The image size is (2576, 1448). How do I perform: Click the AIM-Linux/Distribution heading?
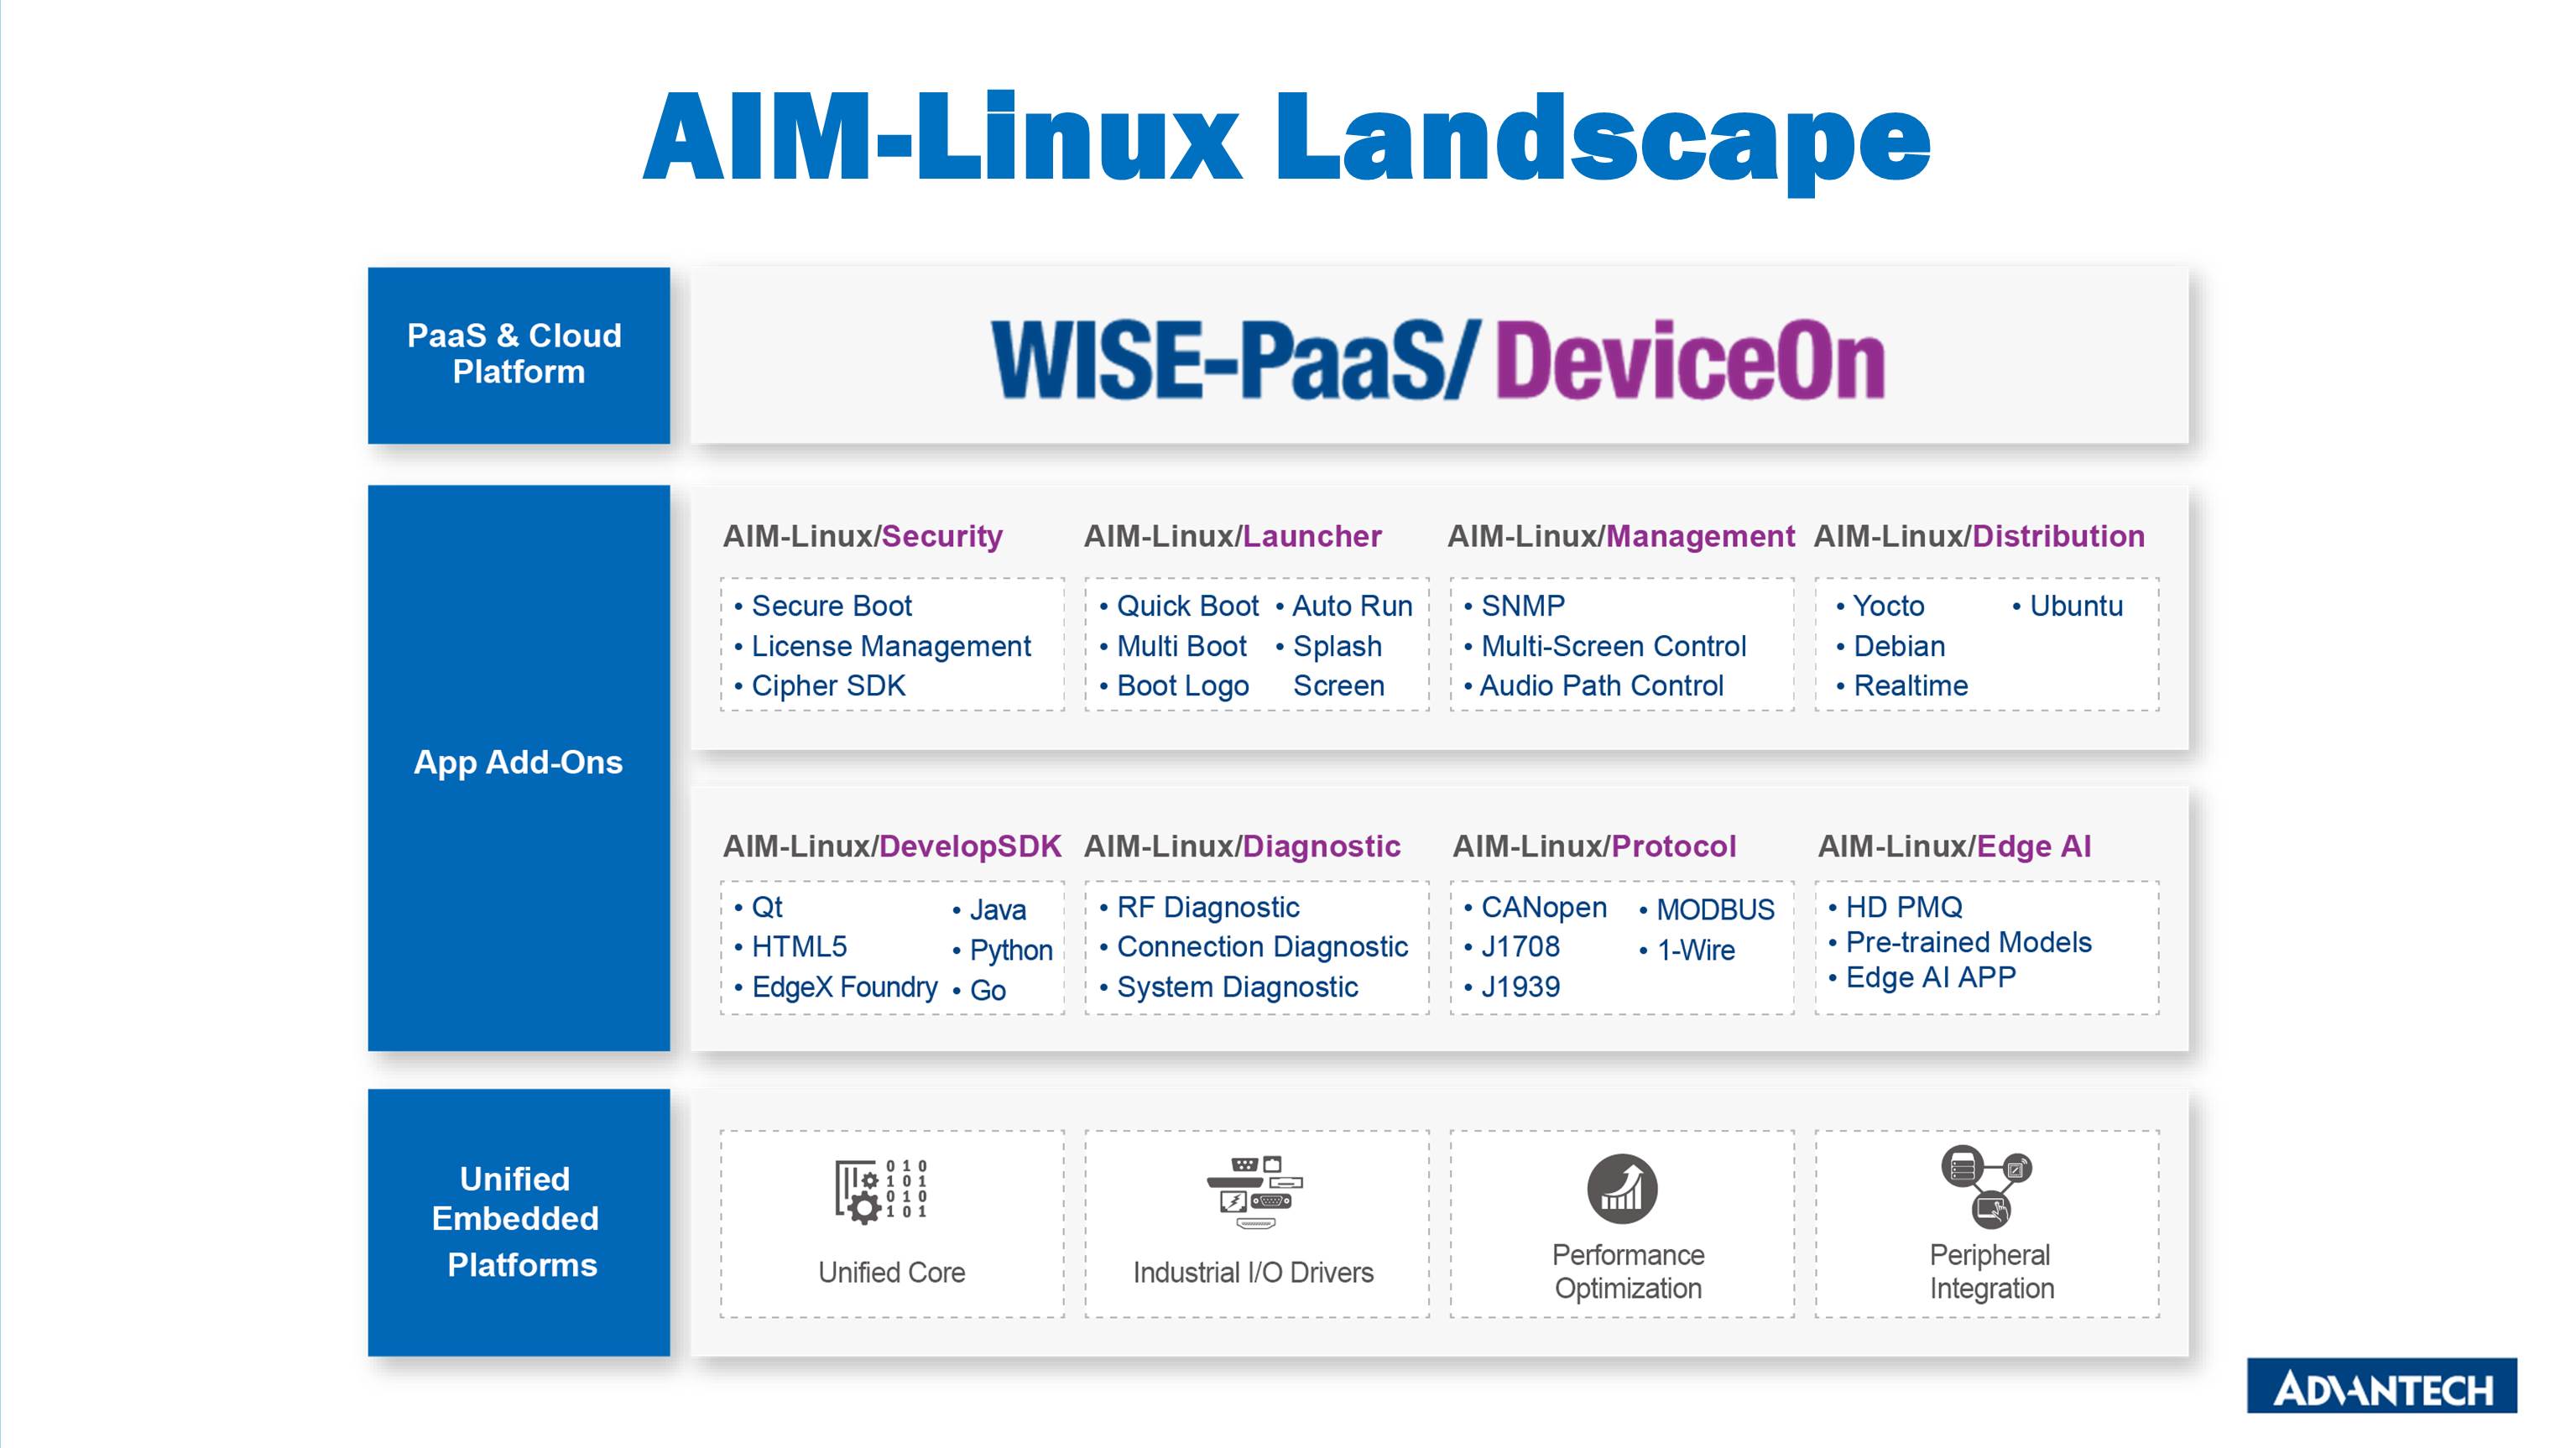pos(1979,536)
